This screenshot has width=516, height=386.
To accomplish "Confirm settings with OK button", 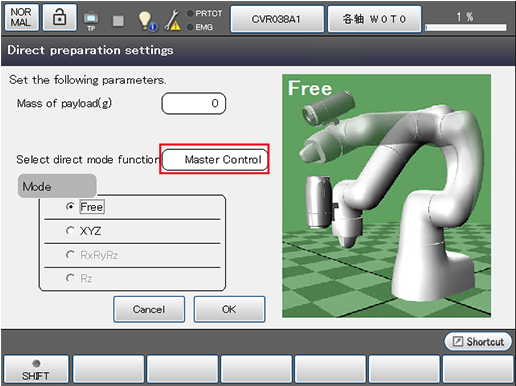I will 229,309.
